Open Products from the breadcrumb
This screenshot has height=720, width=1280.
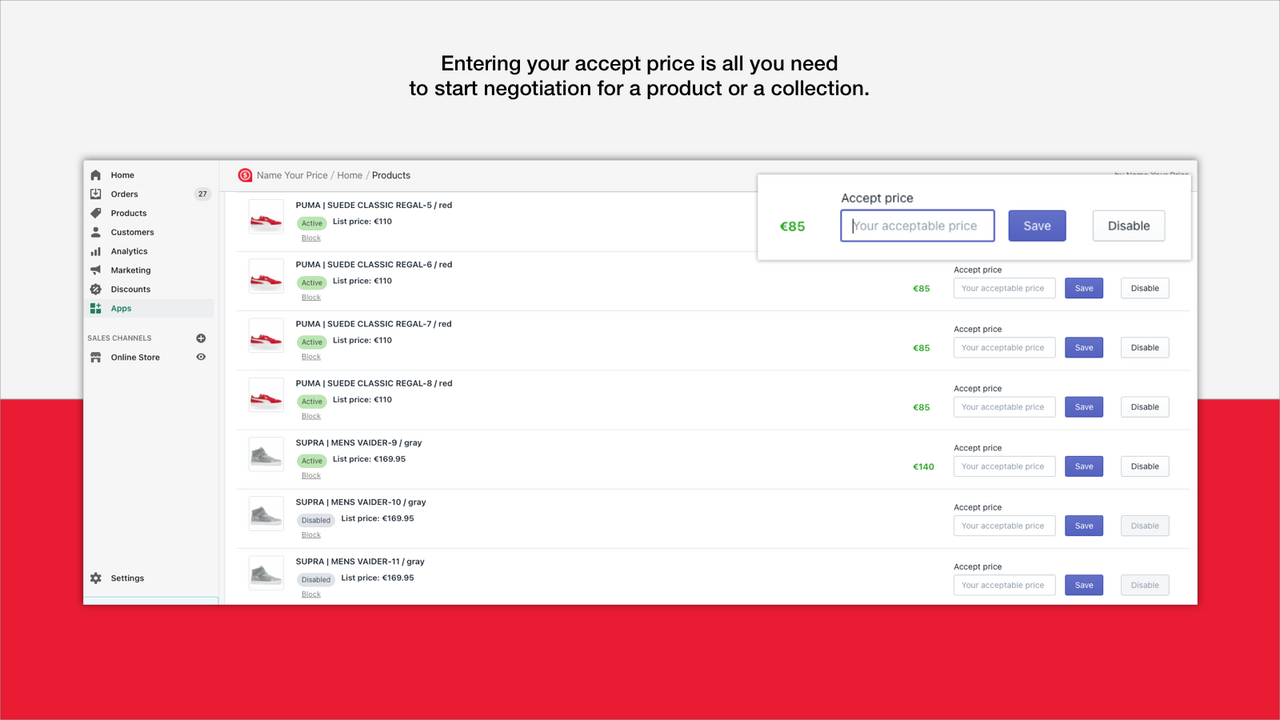click(391, 175)
